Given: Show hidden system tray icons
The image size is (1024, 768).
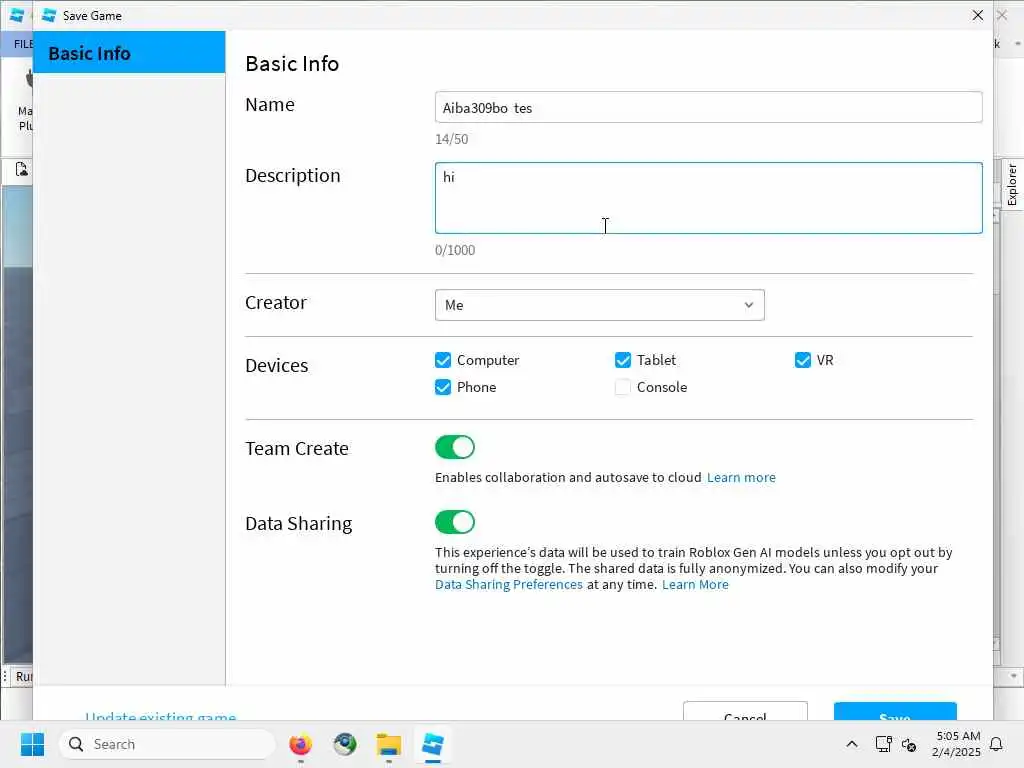Looking at the screenshot, I should point(852,744).
